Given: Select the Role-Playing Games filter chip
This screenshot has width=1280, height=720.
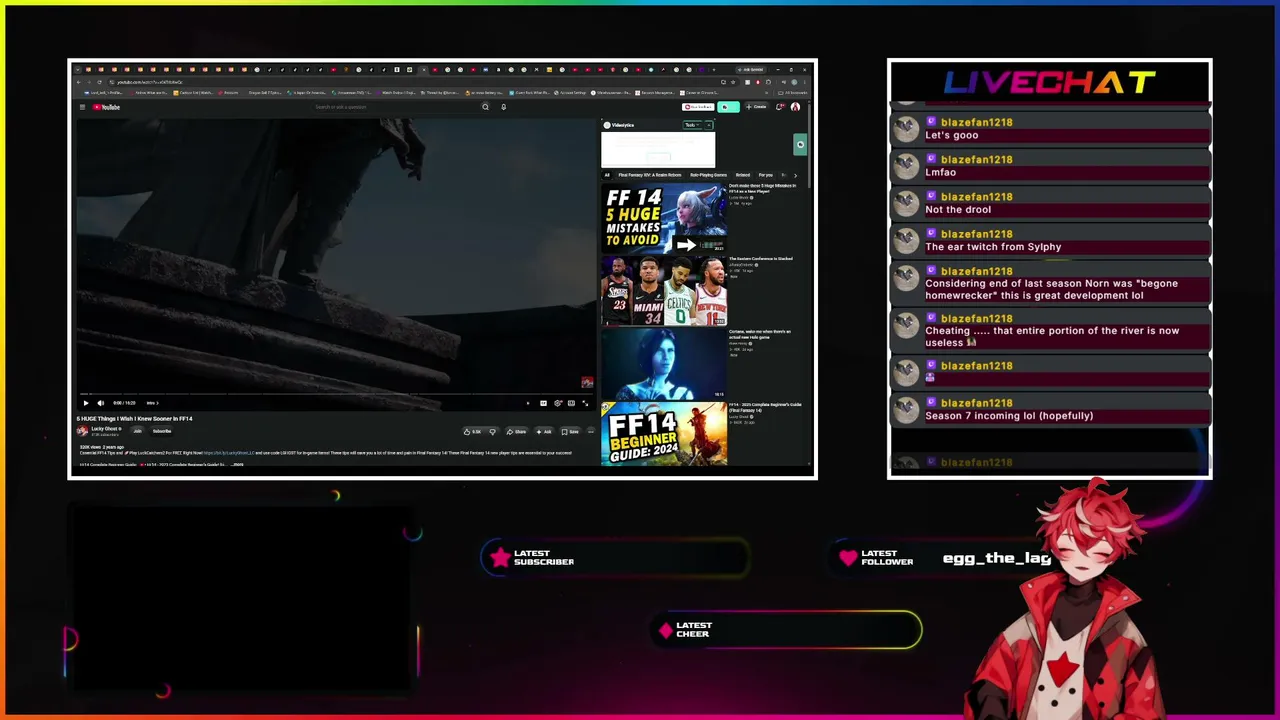Looking at the screenshot, I should [x=708, y=175].
